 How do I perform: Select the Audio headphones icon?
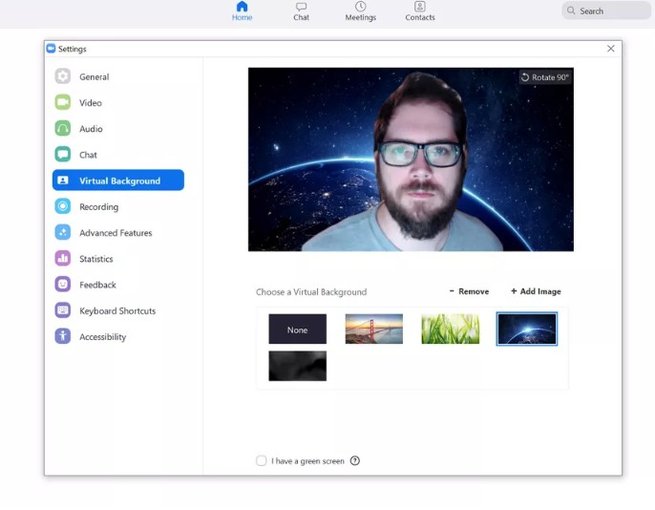(x=63, y=129)
